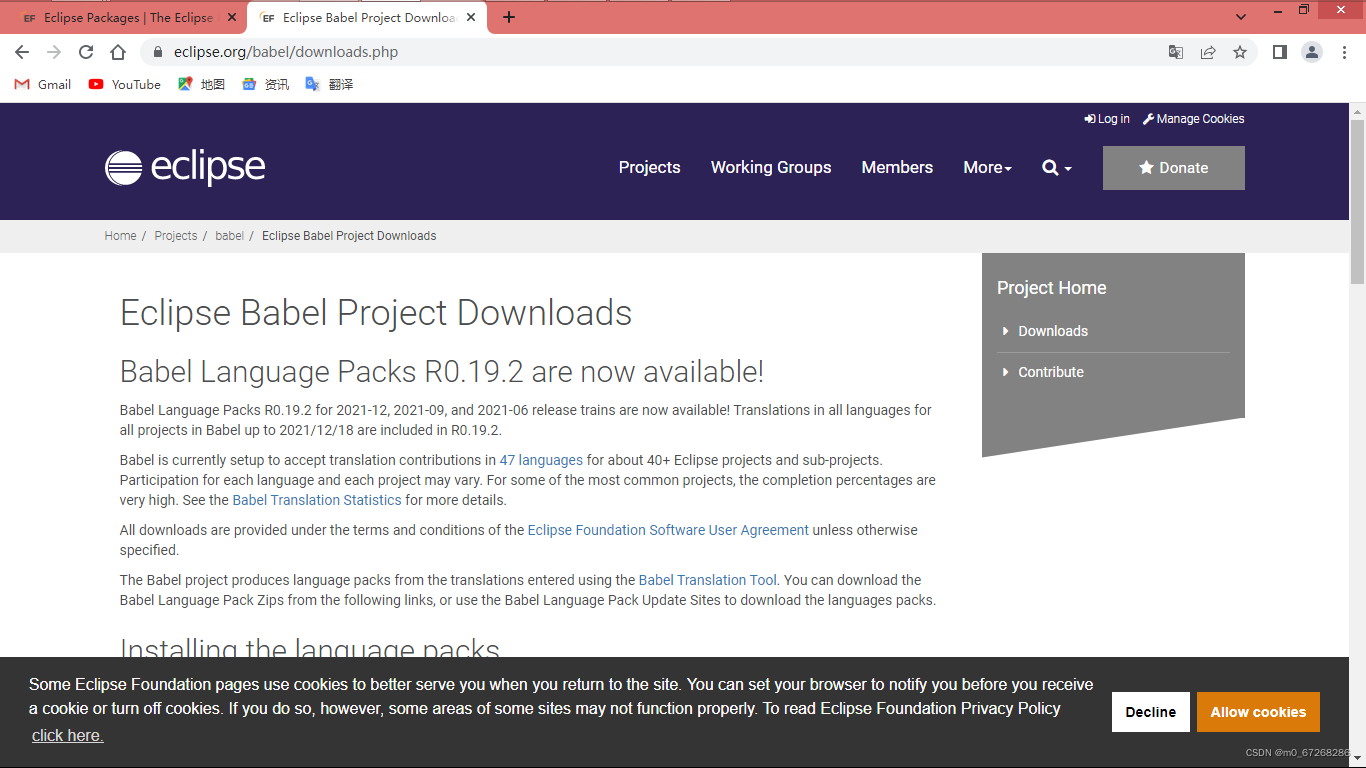The width and height of the screenshot is (1366, 768).
Task: Decline cookies
Action: (1151, 712)
